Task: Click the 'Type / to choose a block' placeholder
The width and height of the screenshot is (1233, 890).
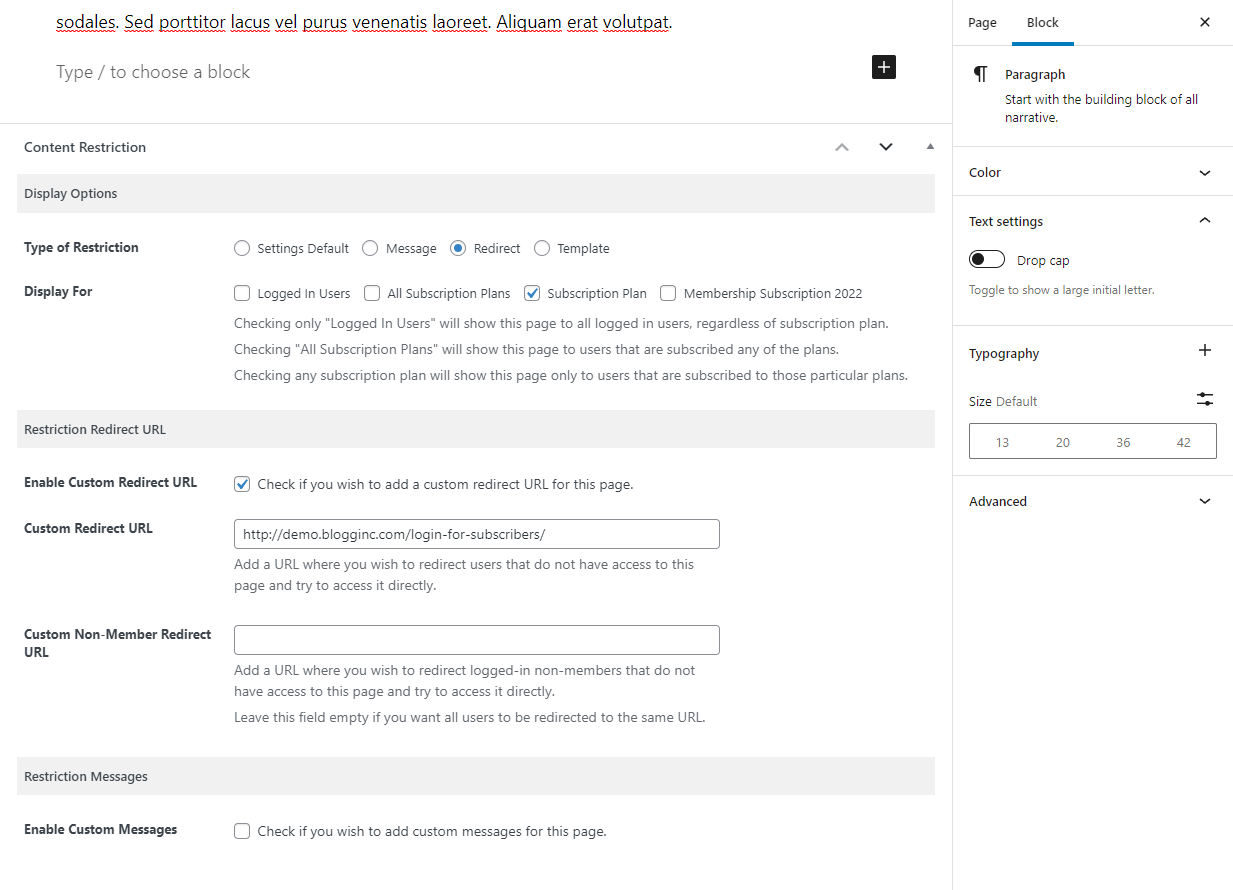Action: click(153, 72)
